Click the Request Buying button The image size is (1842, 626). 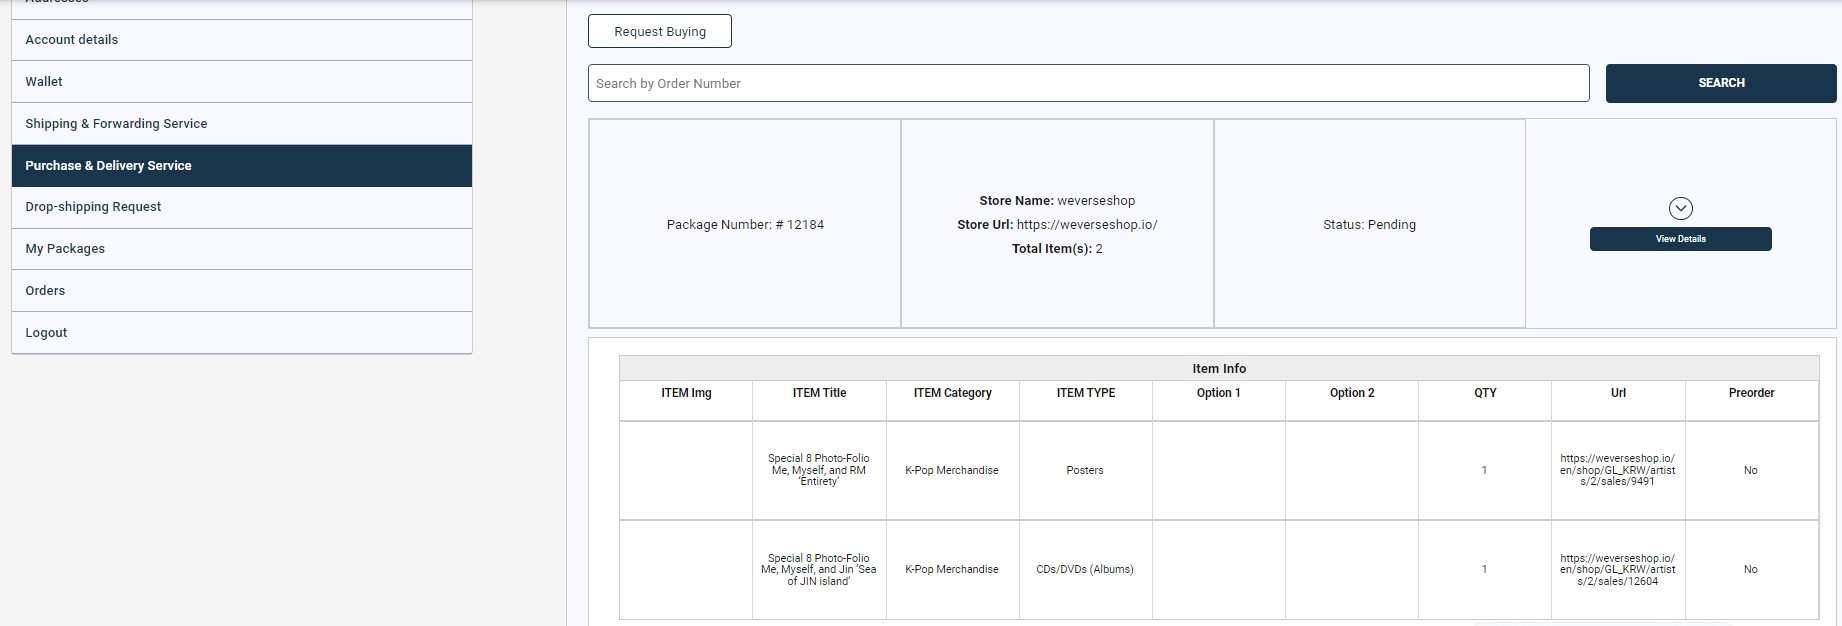click(660, 31)
